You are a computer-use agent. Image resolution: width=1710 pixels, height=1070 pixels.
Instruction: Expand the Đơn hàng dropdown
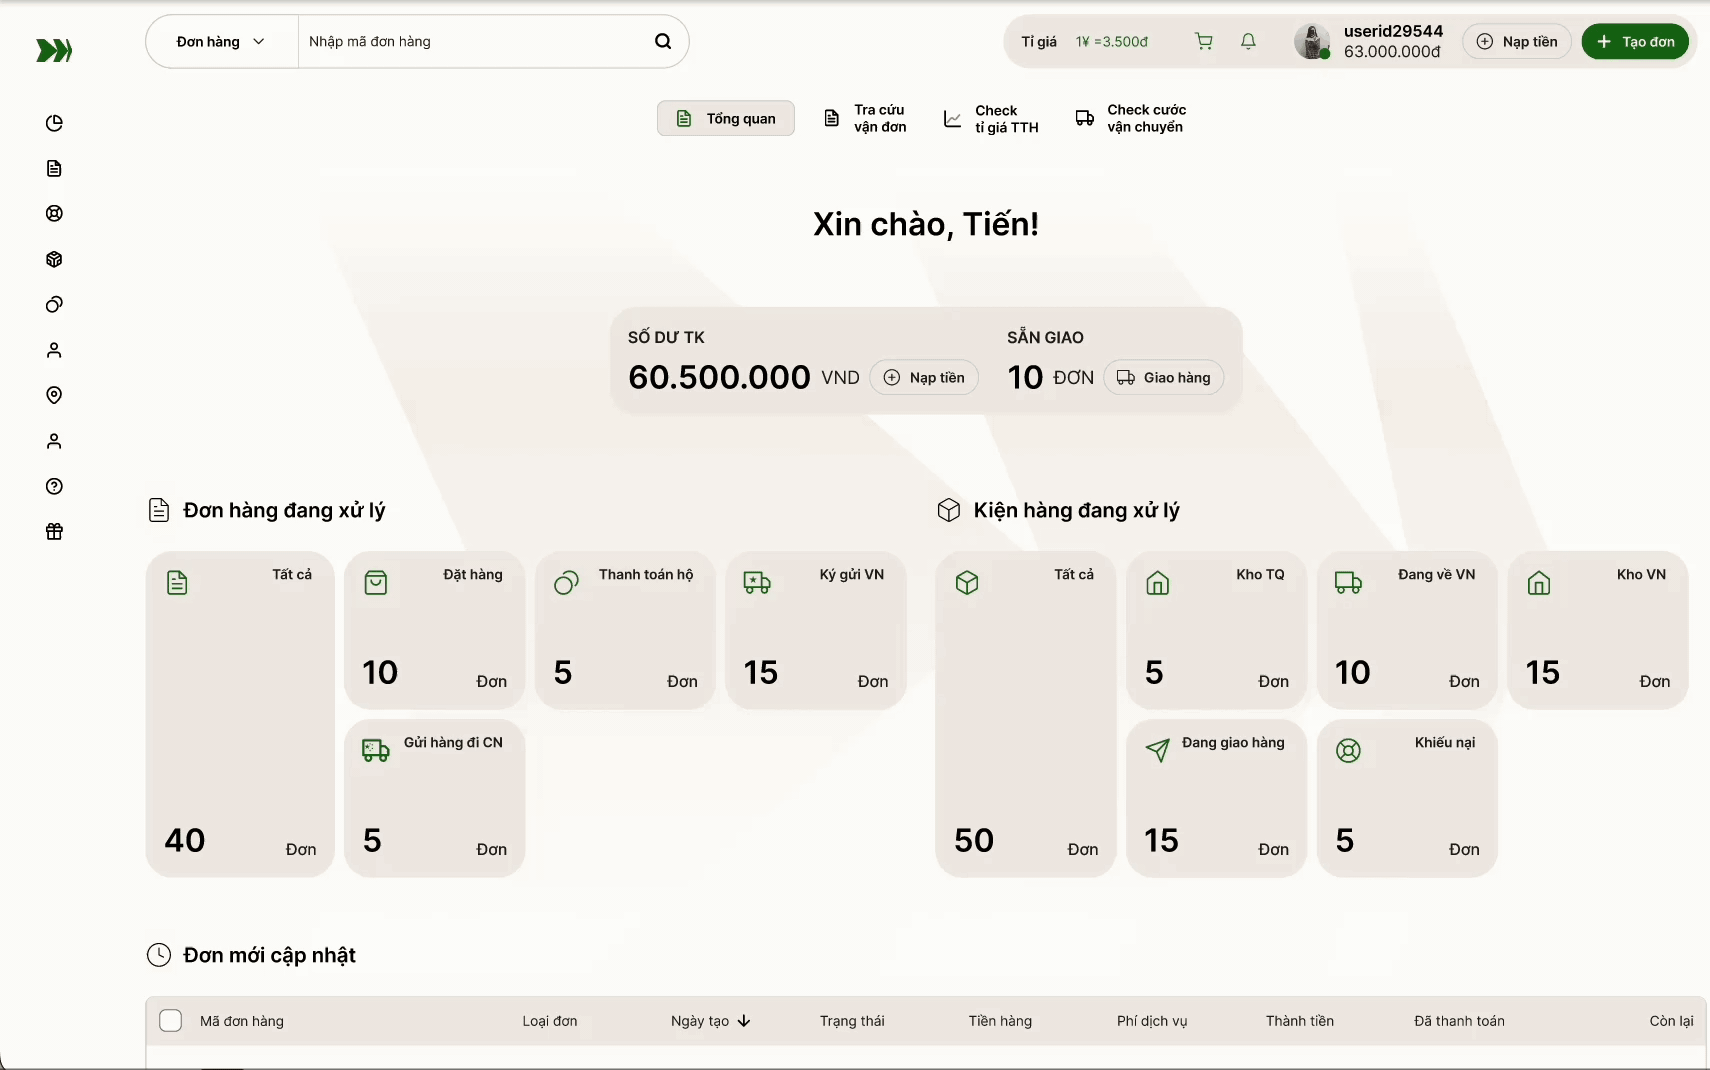(x=221, y=41)
